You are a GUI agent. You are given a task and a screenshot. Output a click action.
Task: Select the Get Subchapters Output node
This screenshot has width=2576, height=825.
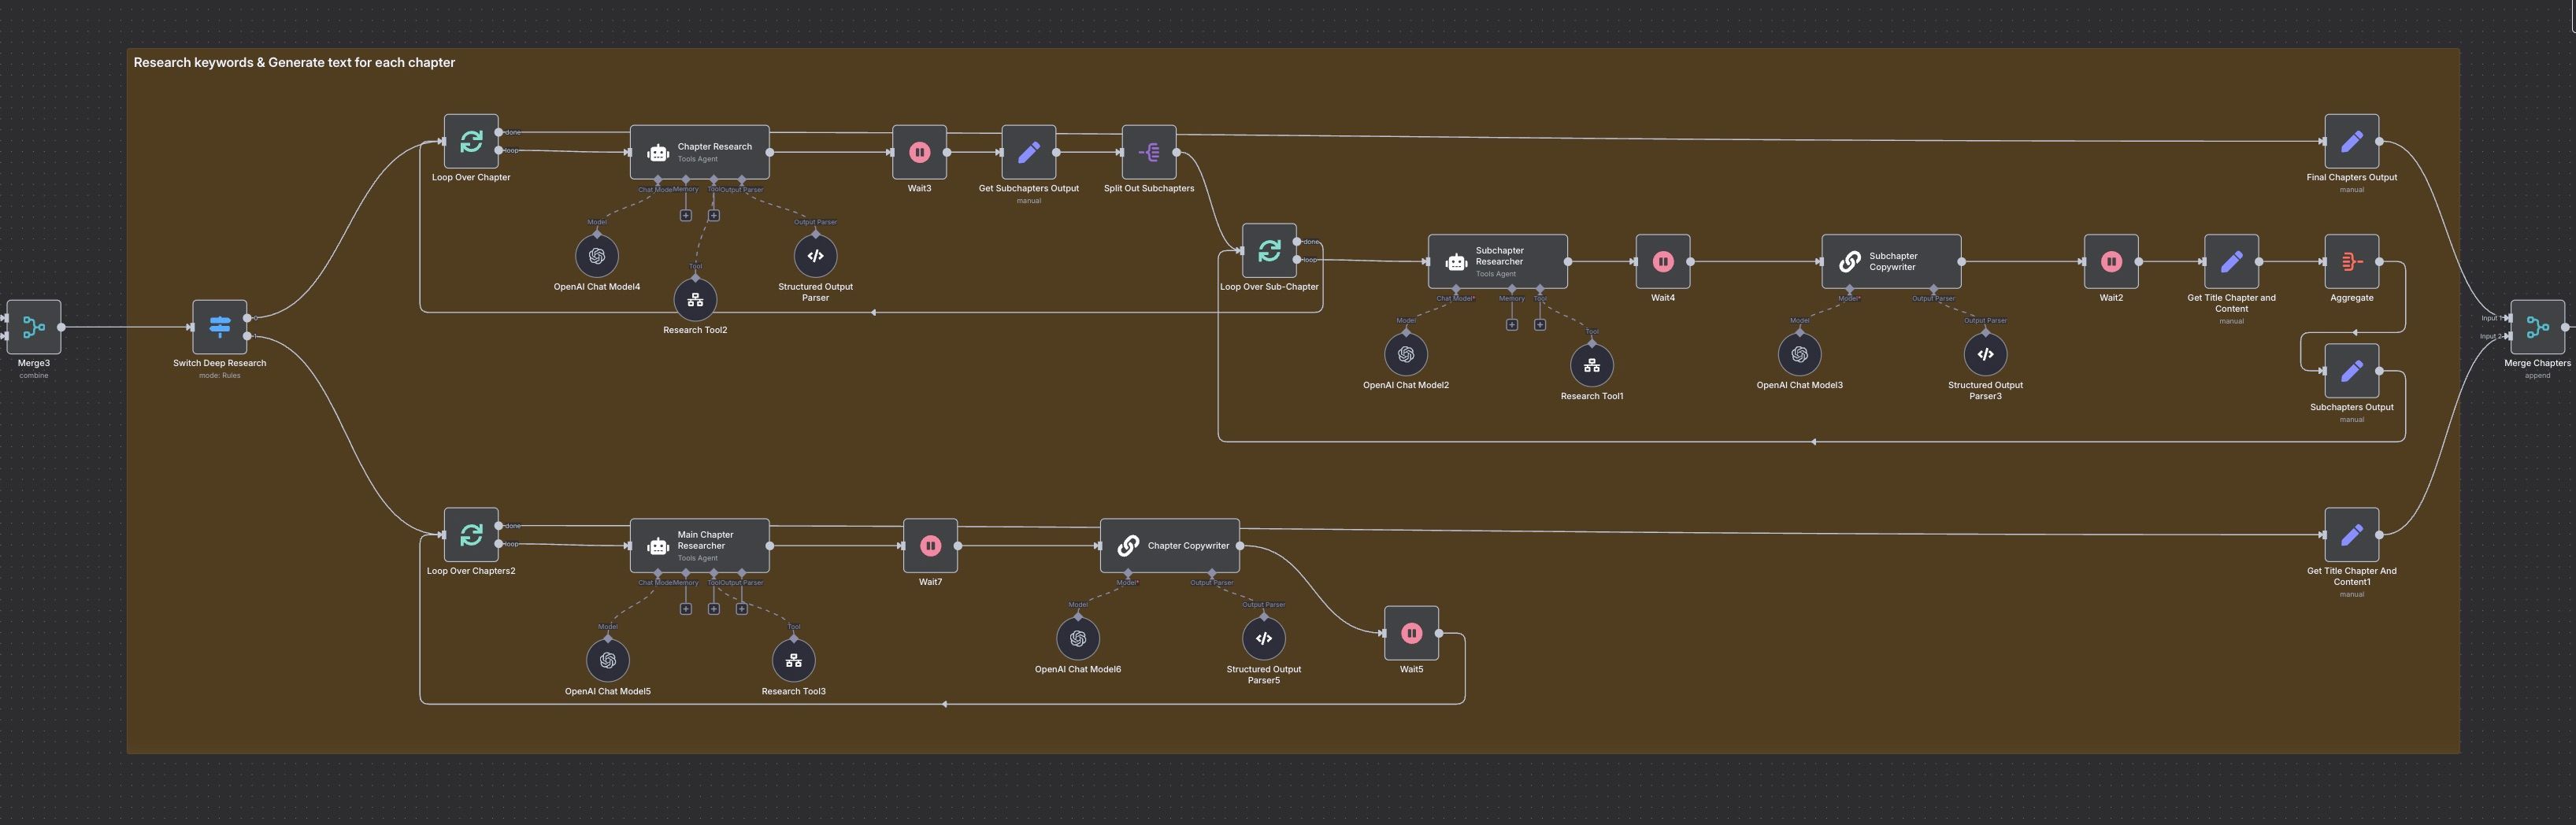pos(1029,152)
